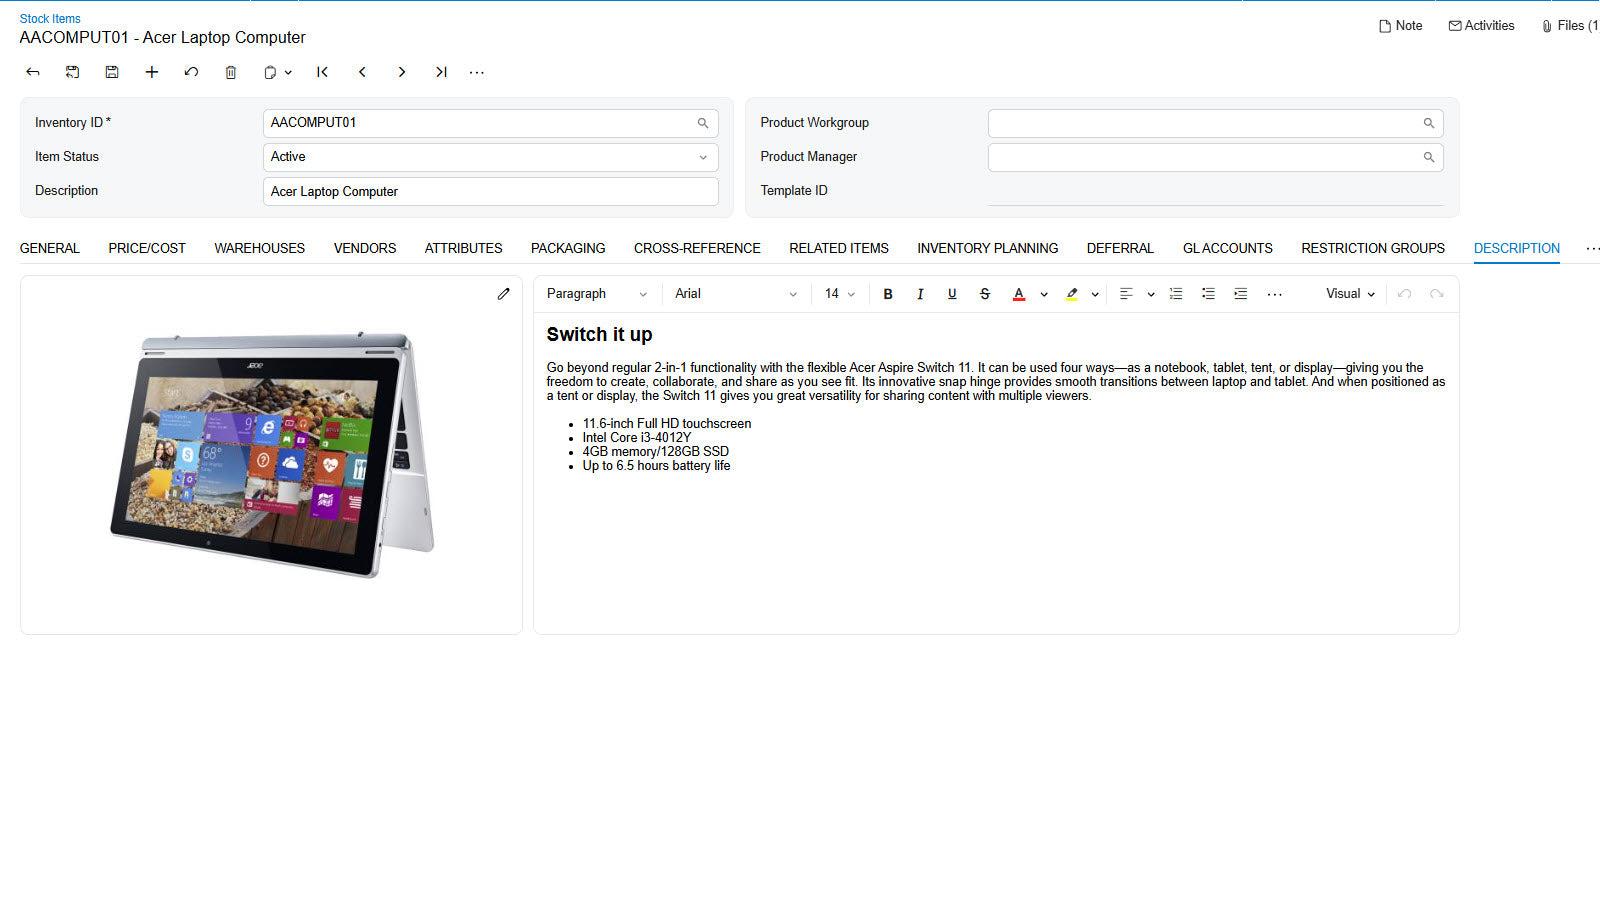Viewport: 1600px width, 900px height.
Task: Switch to the RESTRICTION GROUPS tab
Action: pos(1373,248)
